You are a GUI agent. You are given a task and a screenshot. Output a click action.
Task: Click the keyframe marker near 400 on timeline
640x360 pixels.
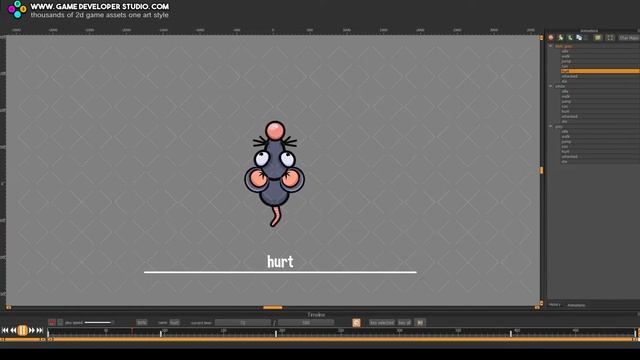[x=511, y=333]
